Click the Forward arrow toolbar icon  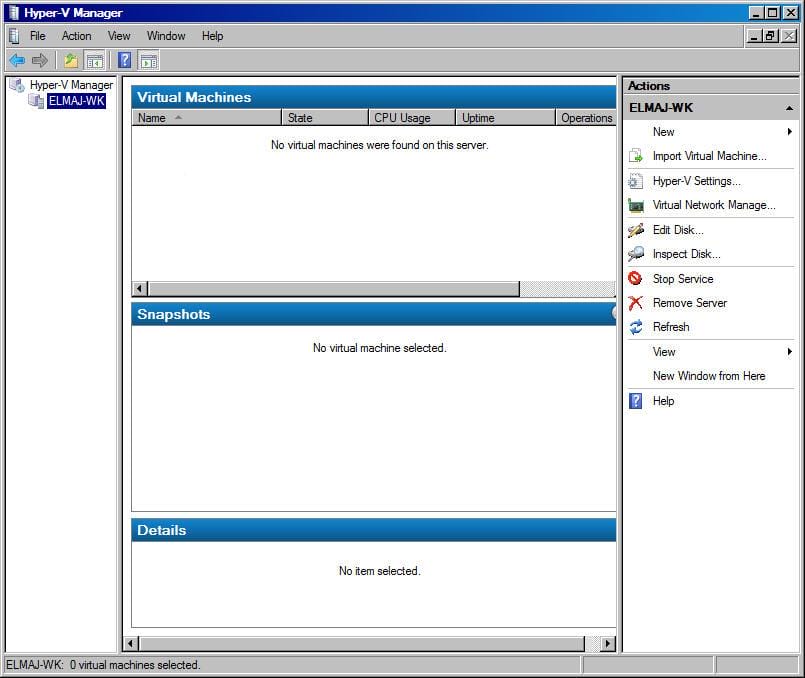tap(40, 61)
